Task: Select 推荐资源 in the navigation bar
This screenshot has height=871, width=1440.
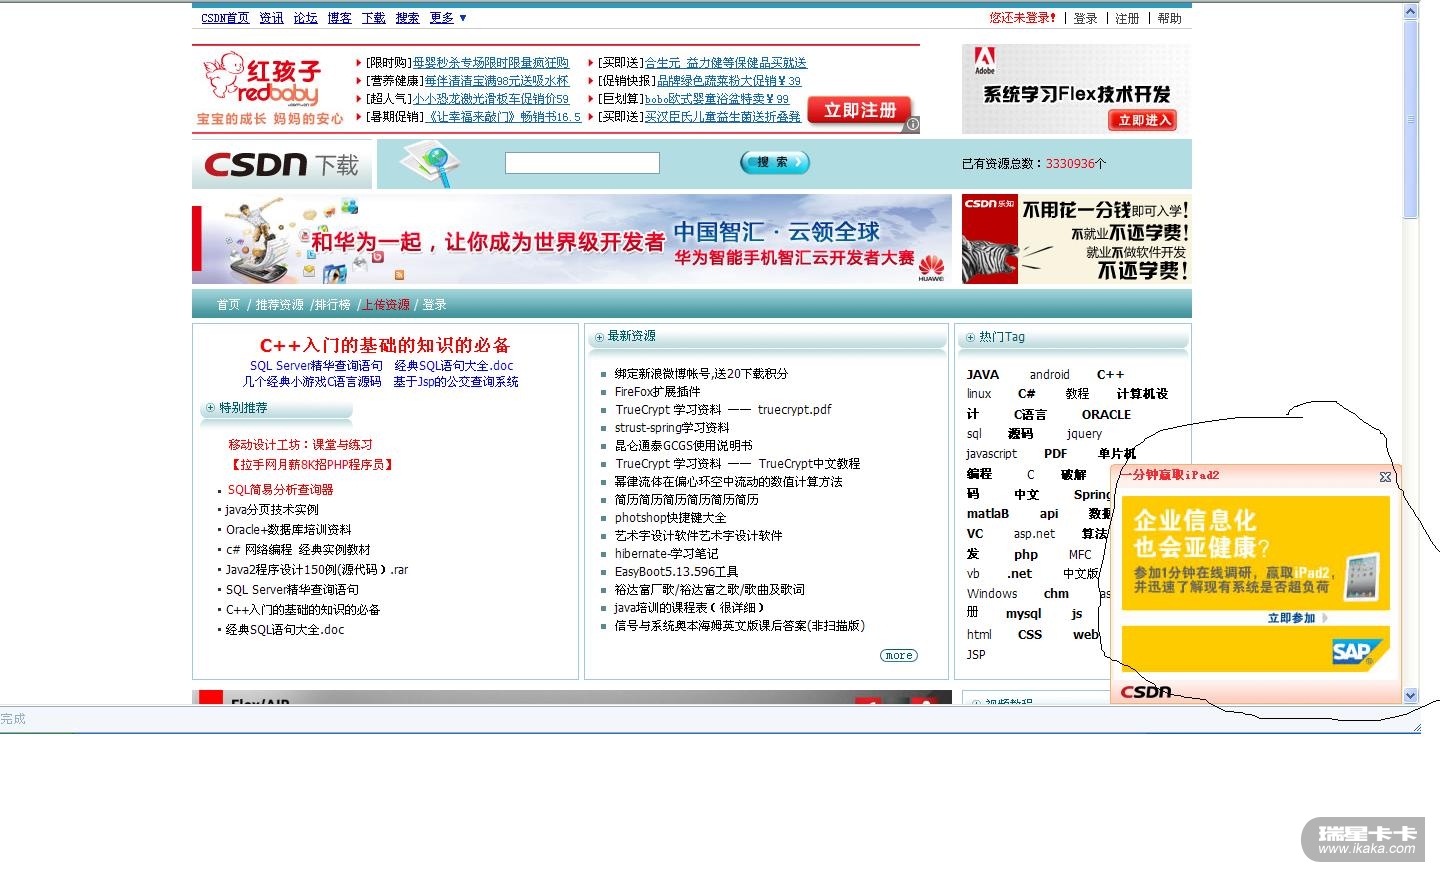Action: [x=279, y=305]
